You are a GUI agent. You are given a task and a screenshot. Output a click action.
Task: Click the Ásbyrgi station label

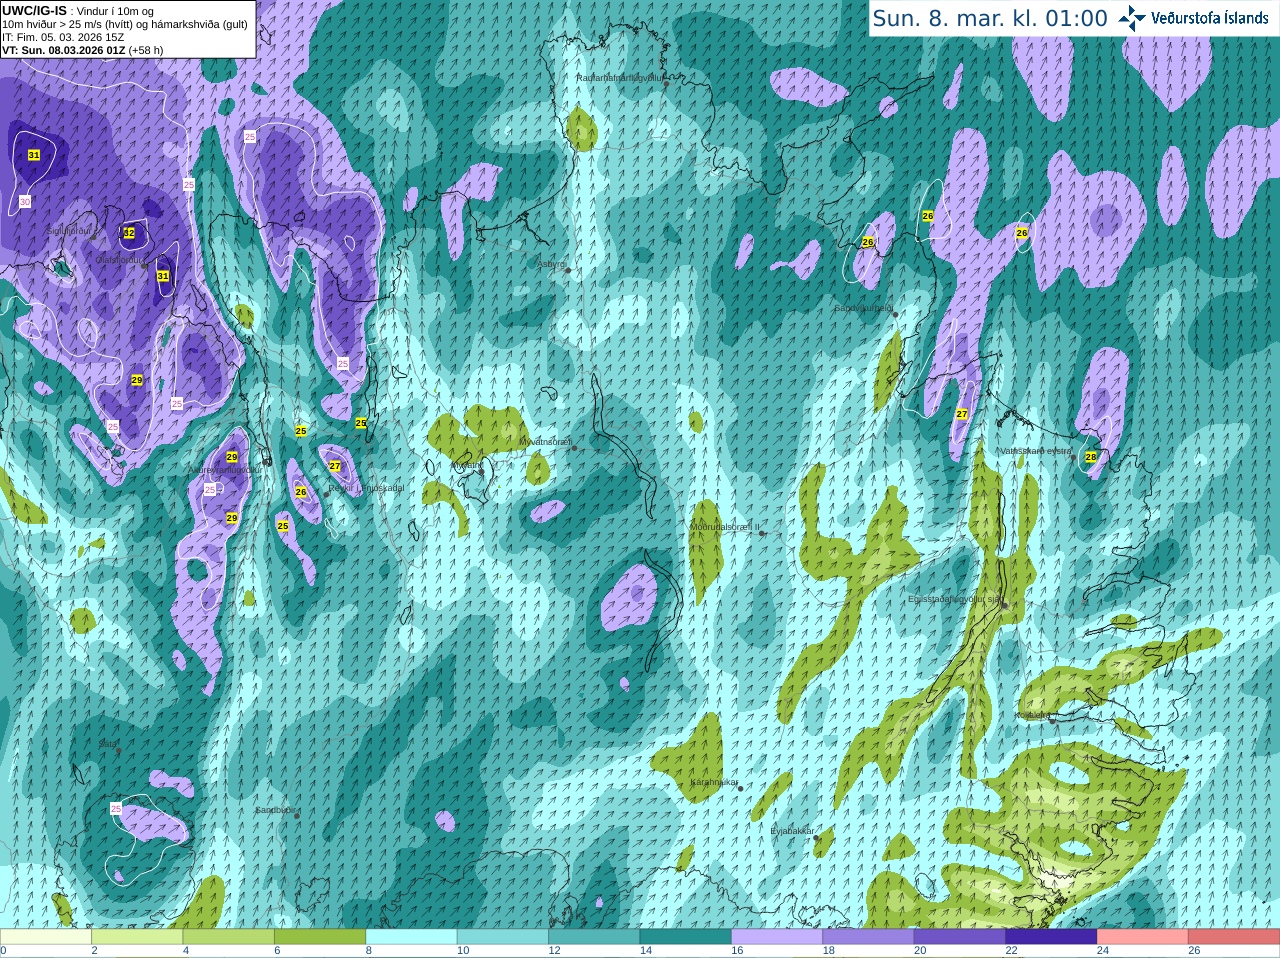point(552,264)
